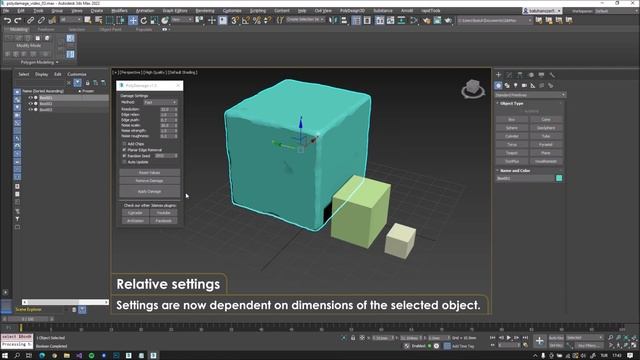Click the Render Production teapot icon

(x=448, y=20)
